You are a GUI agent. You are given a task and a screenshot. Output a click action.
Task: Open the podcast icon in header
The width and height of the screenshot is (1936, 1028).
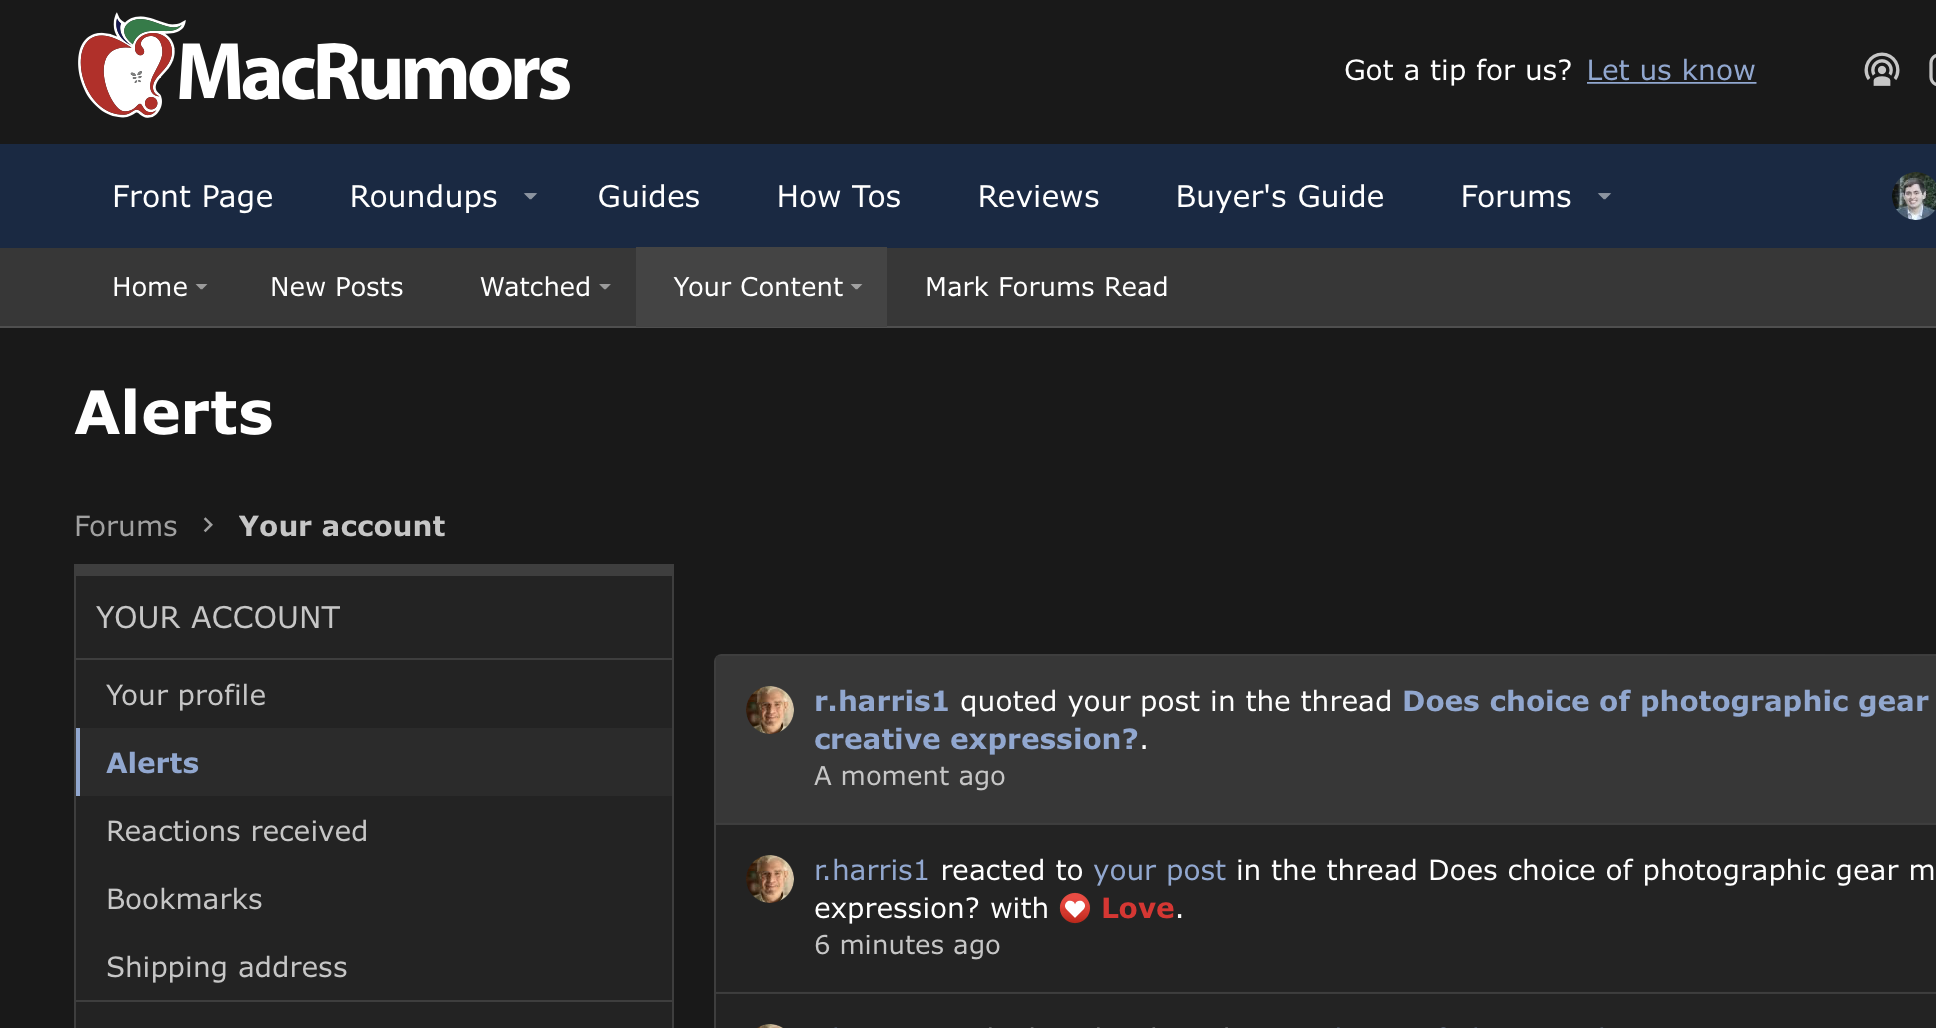click(x=1881, y=70)
